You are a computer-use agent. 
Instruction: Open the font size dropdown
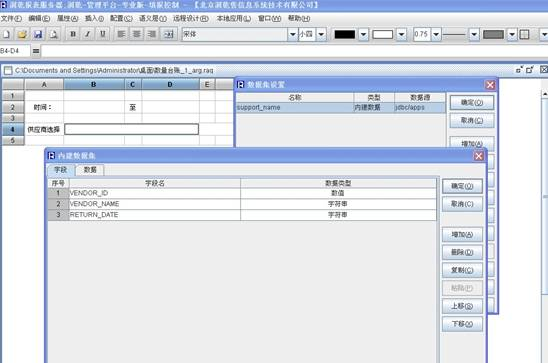(321, 34)
